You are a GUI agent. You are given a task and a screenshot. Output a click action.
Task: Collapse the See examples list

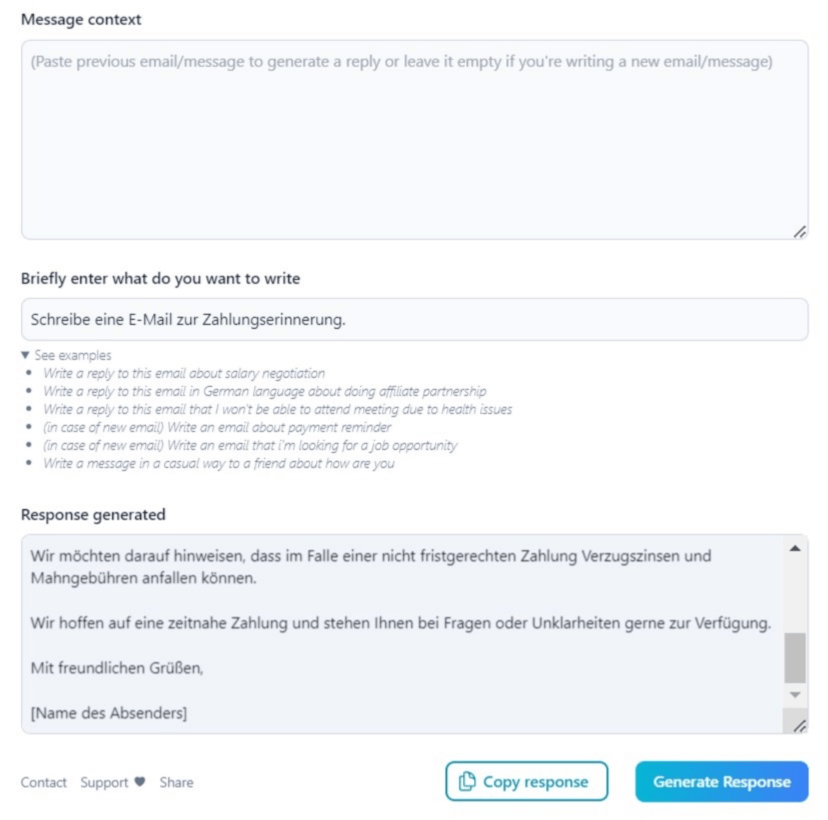26,355
